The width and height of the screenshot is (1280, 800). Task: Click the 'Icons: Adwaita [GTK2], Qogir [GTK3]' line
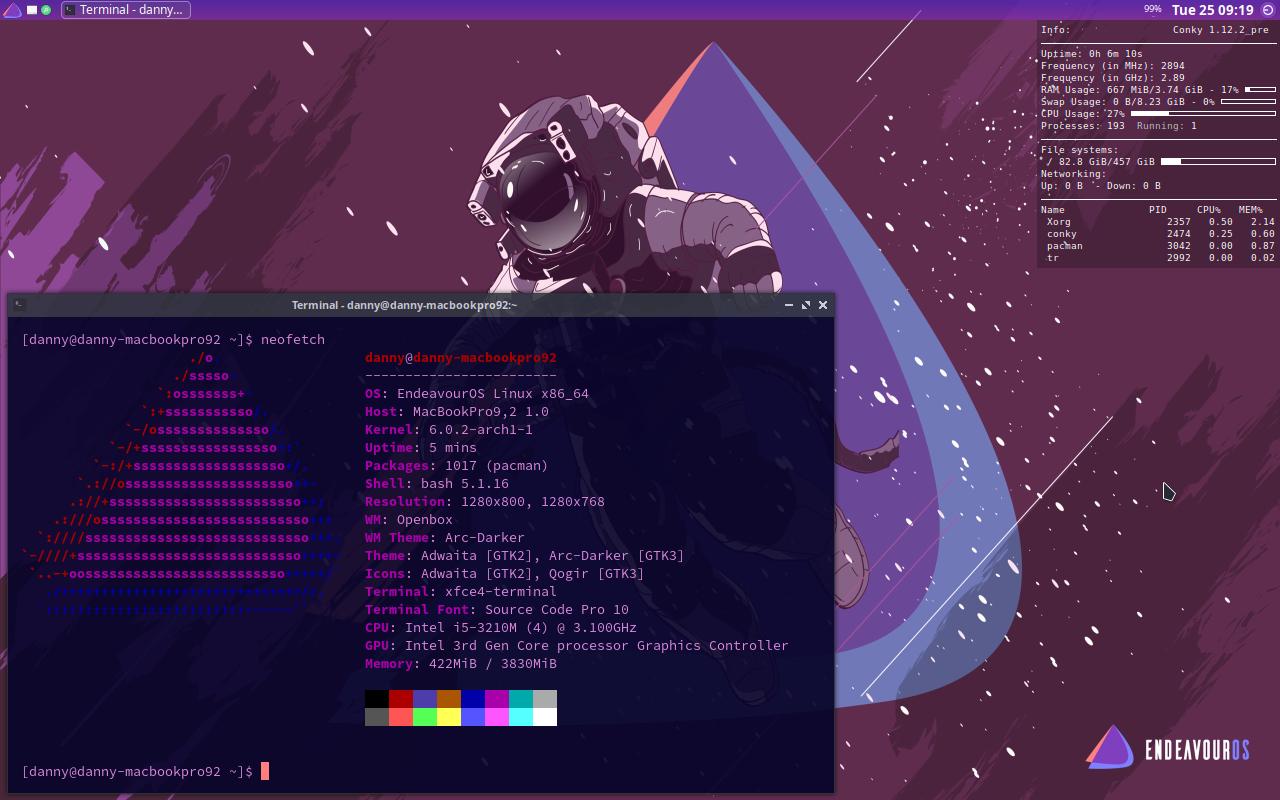click(505, 573)
